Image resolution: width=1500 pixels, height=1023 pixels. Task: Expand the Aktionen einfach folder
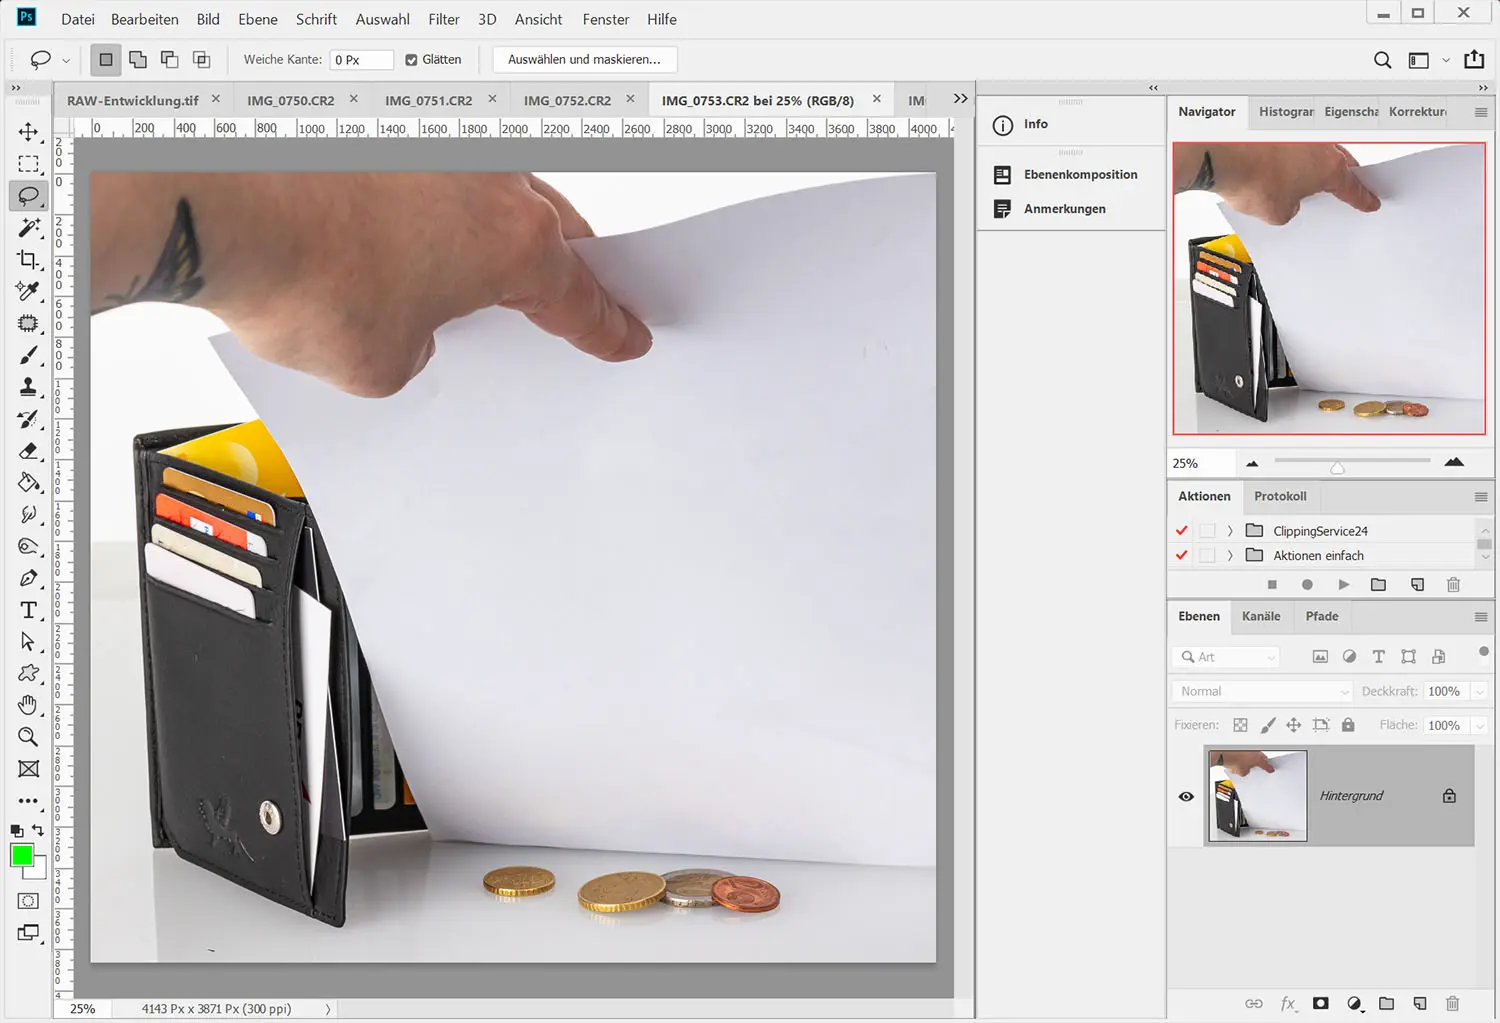coord(1230,556)
